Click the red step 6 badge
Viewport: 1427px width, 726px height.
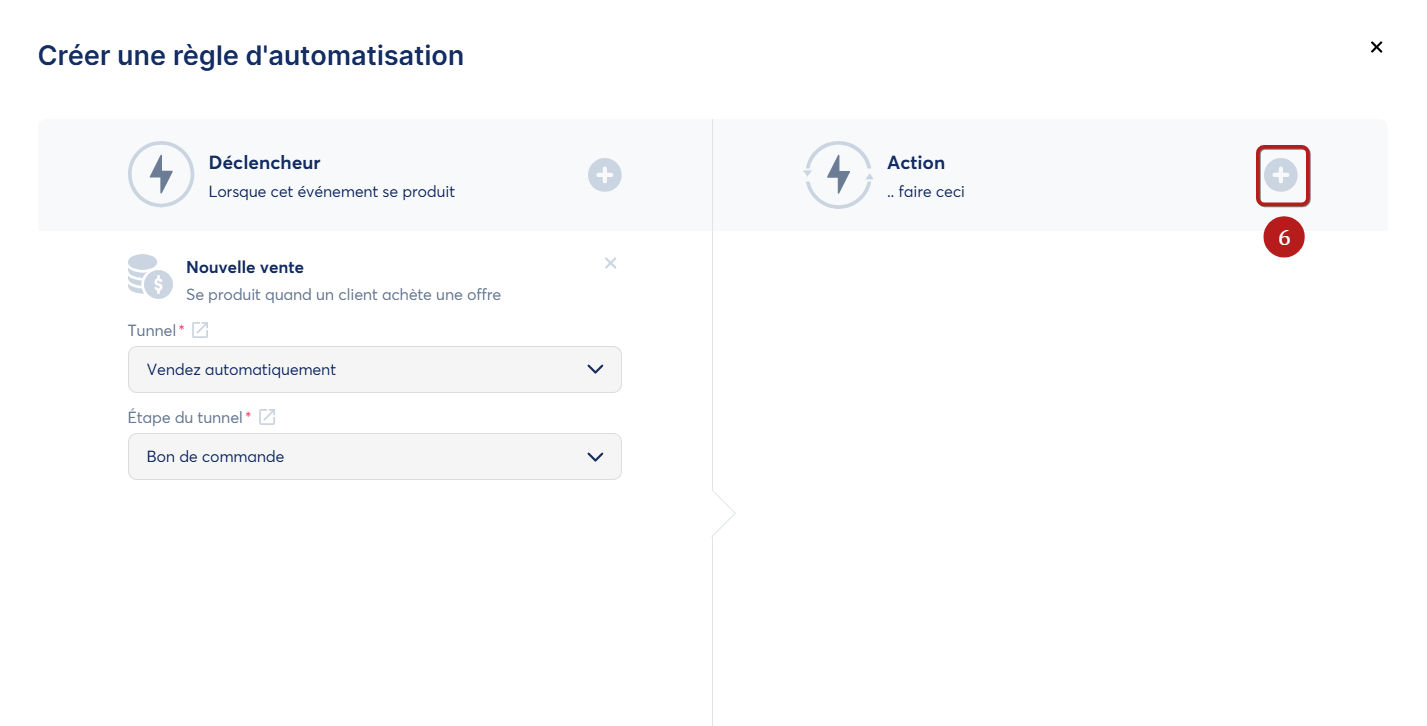1284,238
